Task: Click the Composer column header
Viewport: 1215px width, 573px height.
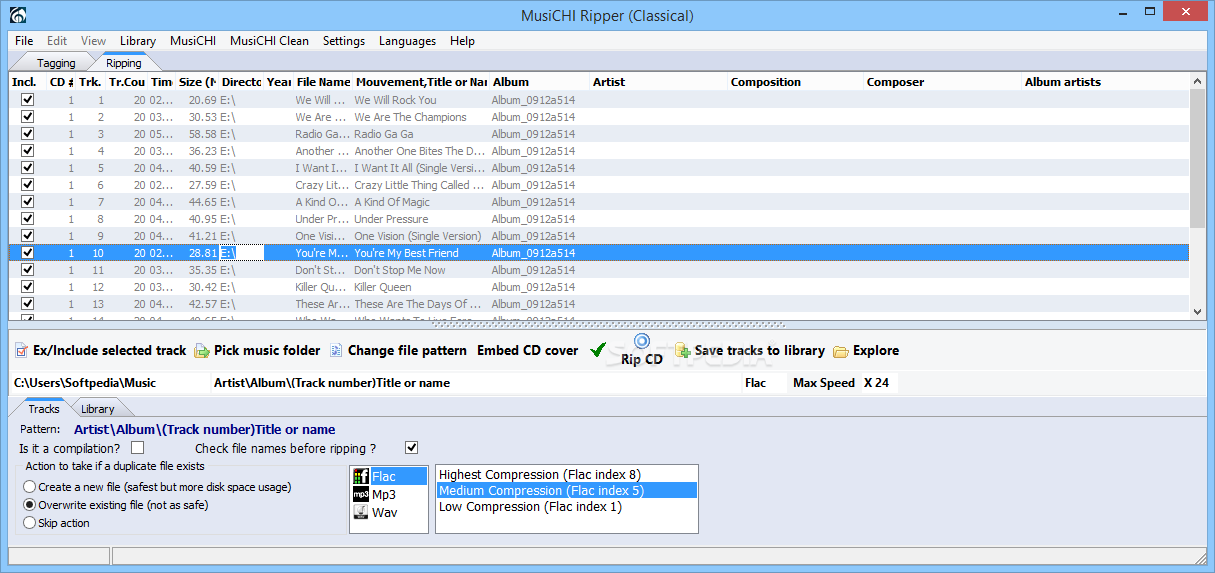Action: pyautogui.click(x=943, y=82)
